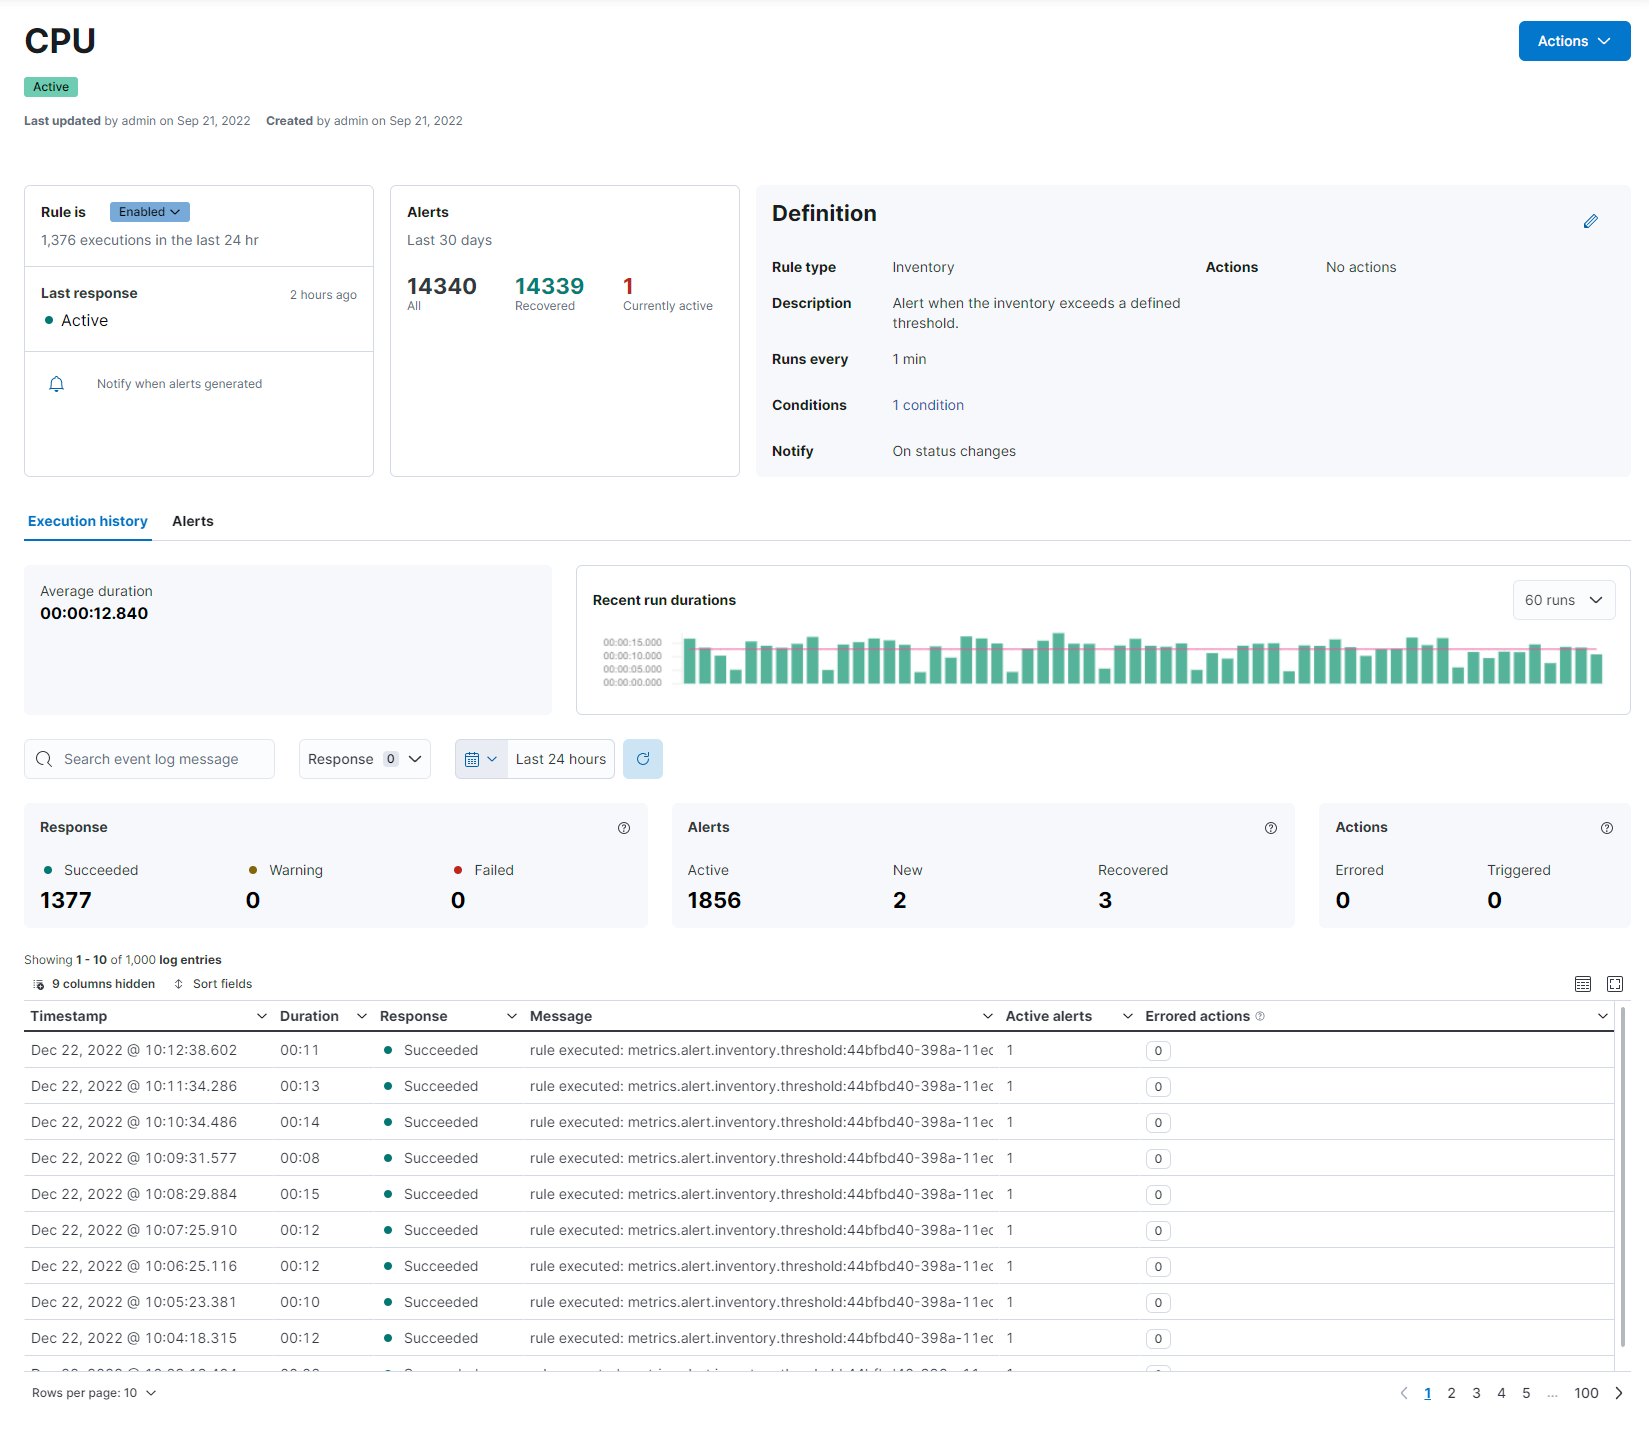Screen dimensions: 1649x1430
Task: Click the Alerts panel help icon
Action: tap(1270, 828)
